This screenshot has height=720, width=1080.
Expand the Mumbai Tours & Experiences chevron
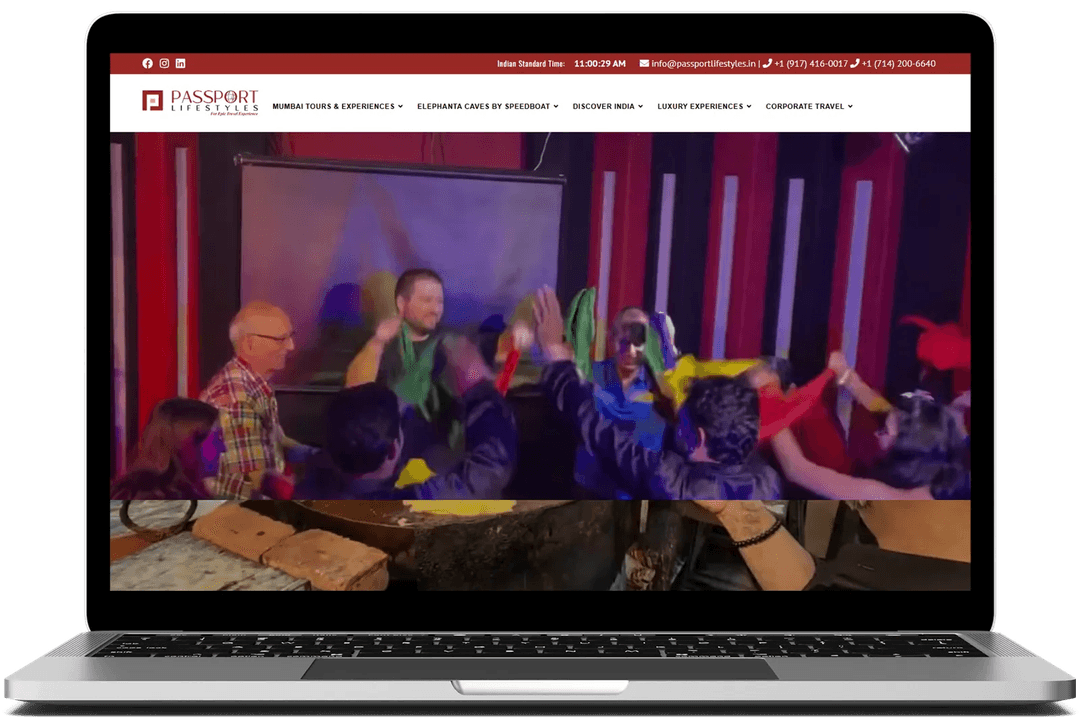pos(400,106)
